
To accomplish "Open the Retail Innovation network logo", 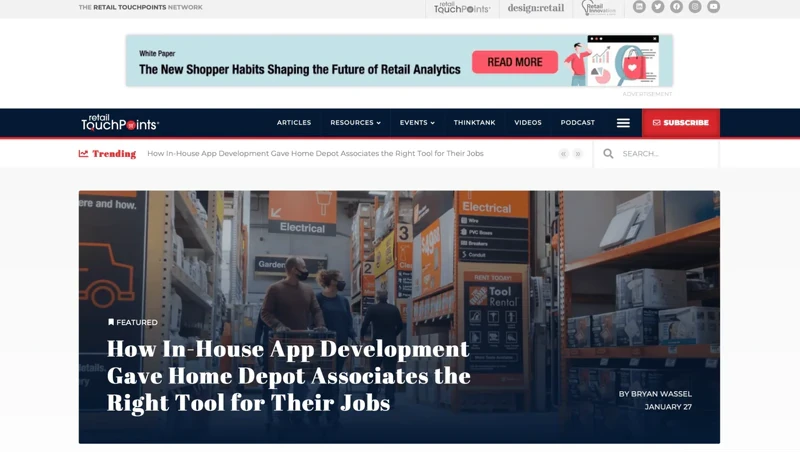I will coord(598,8).
